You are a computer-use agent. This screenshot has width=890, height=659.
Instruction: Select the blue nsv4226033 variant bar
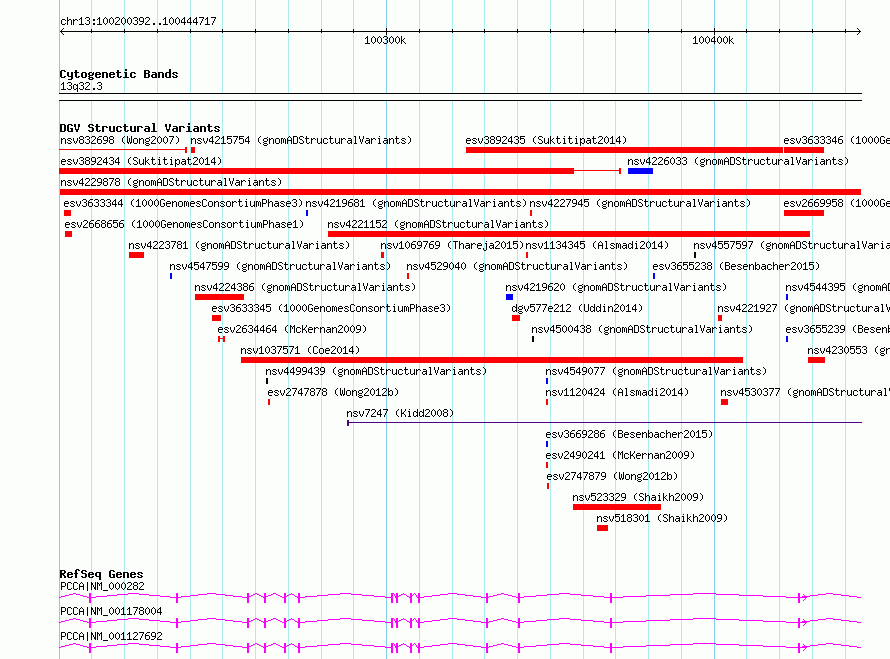tap(640, 171)
